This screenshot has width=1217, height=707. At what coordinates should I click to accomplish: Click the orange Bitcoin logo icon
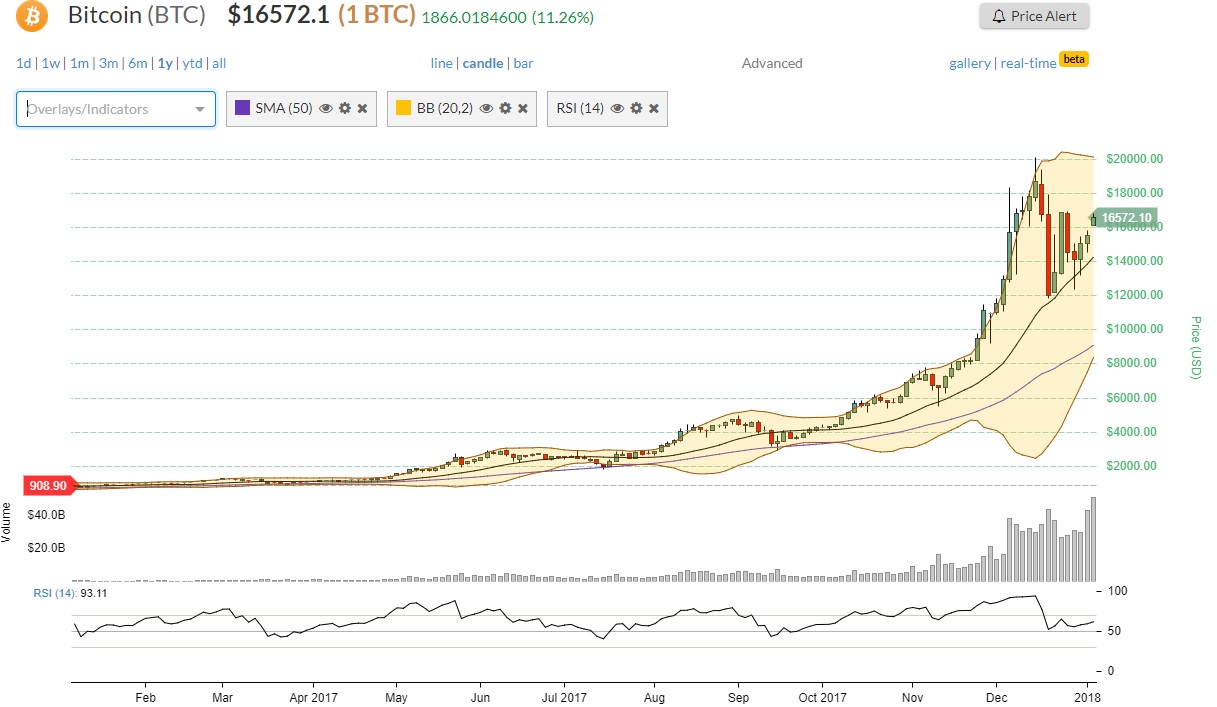point(32,16)
